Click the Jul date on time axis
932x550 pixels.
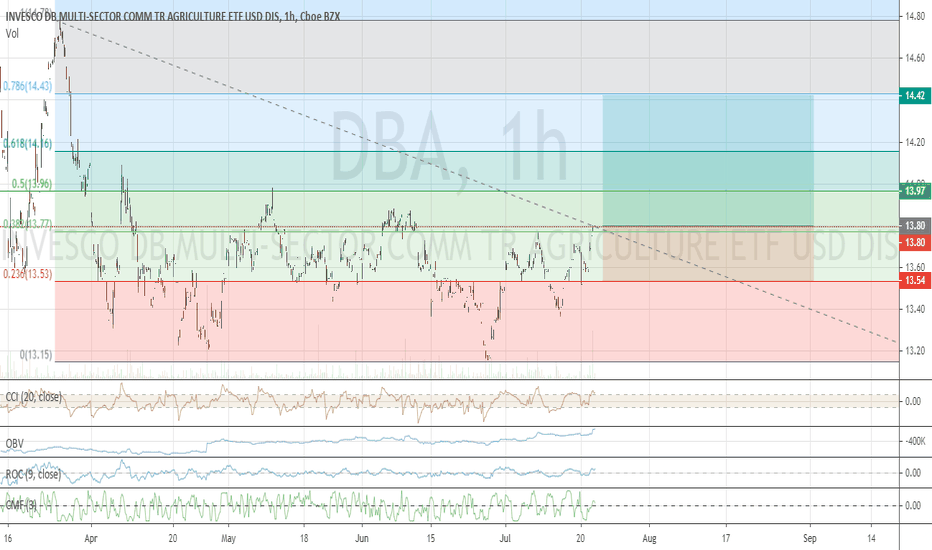pyautogui.click(x=506, y=539)
